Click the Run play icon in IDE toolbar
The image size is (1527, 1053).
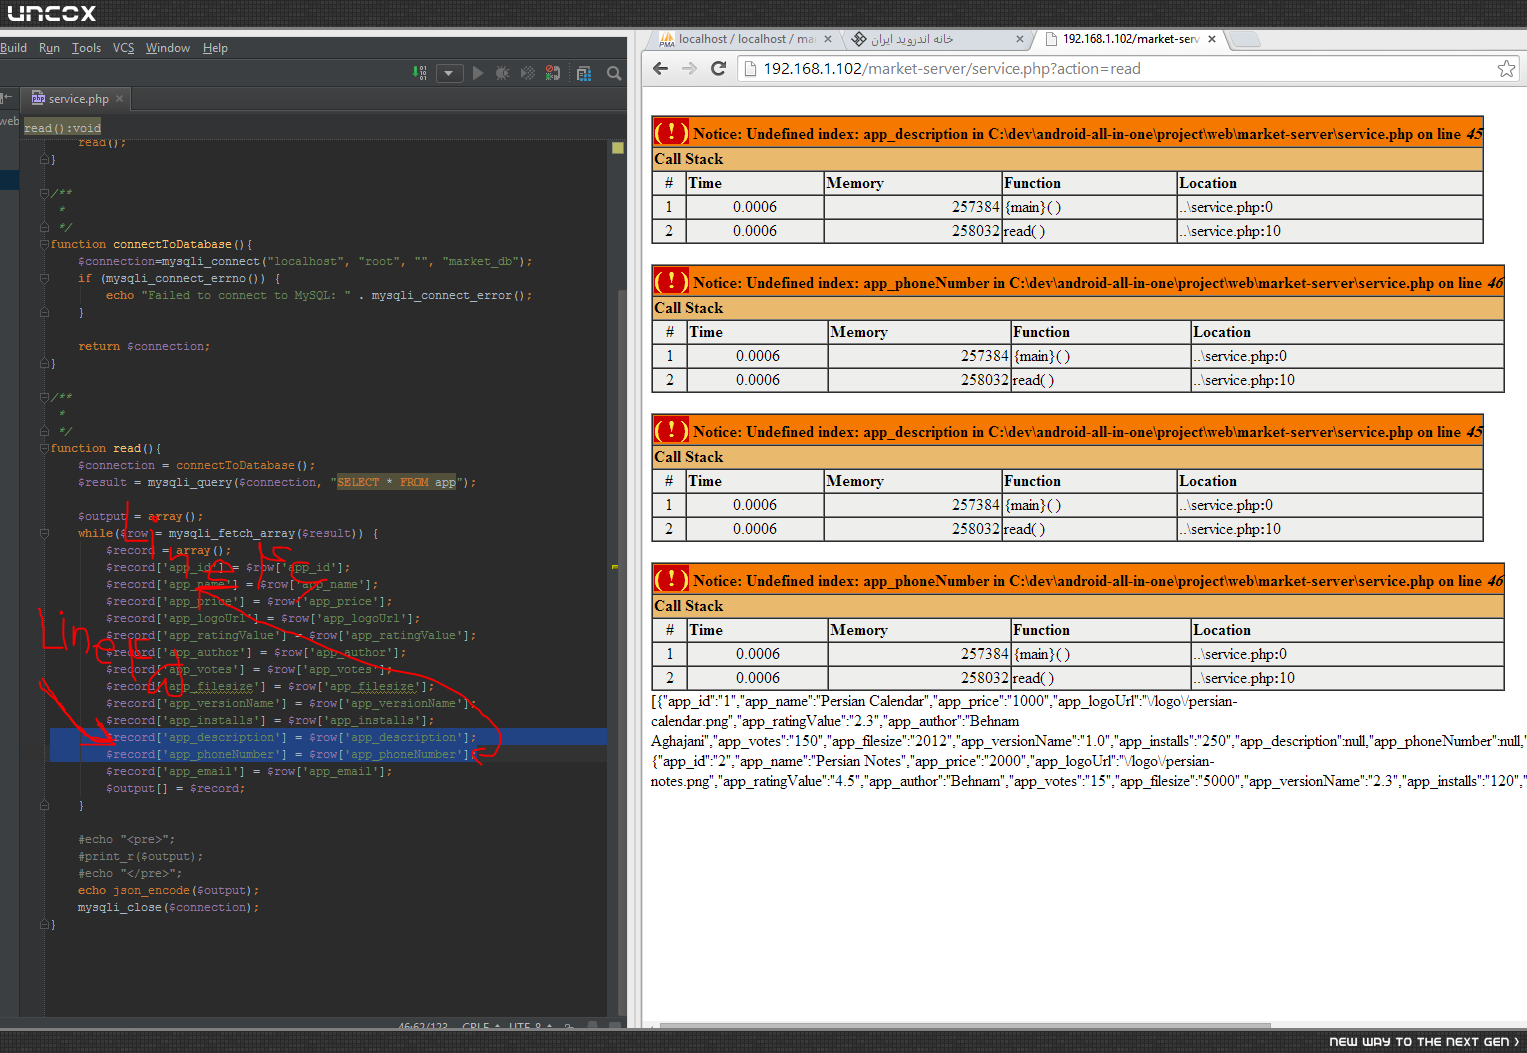point(477,73)
